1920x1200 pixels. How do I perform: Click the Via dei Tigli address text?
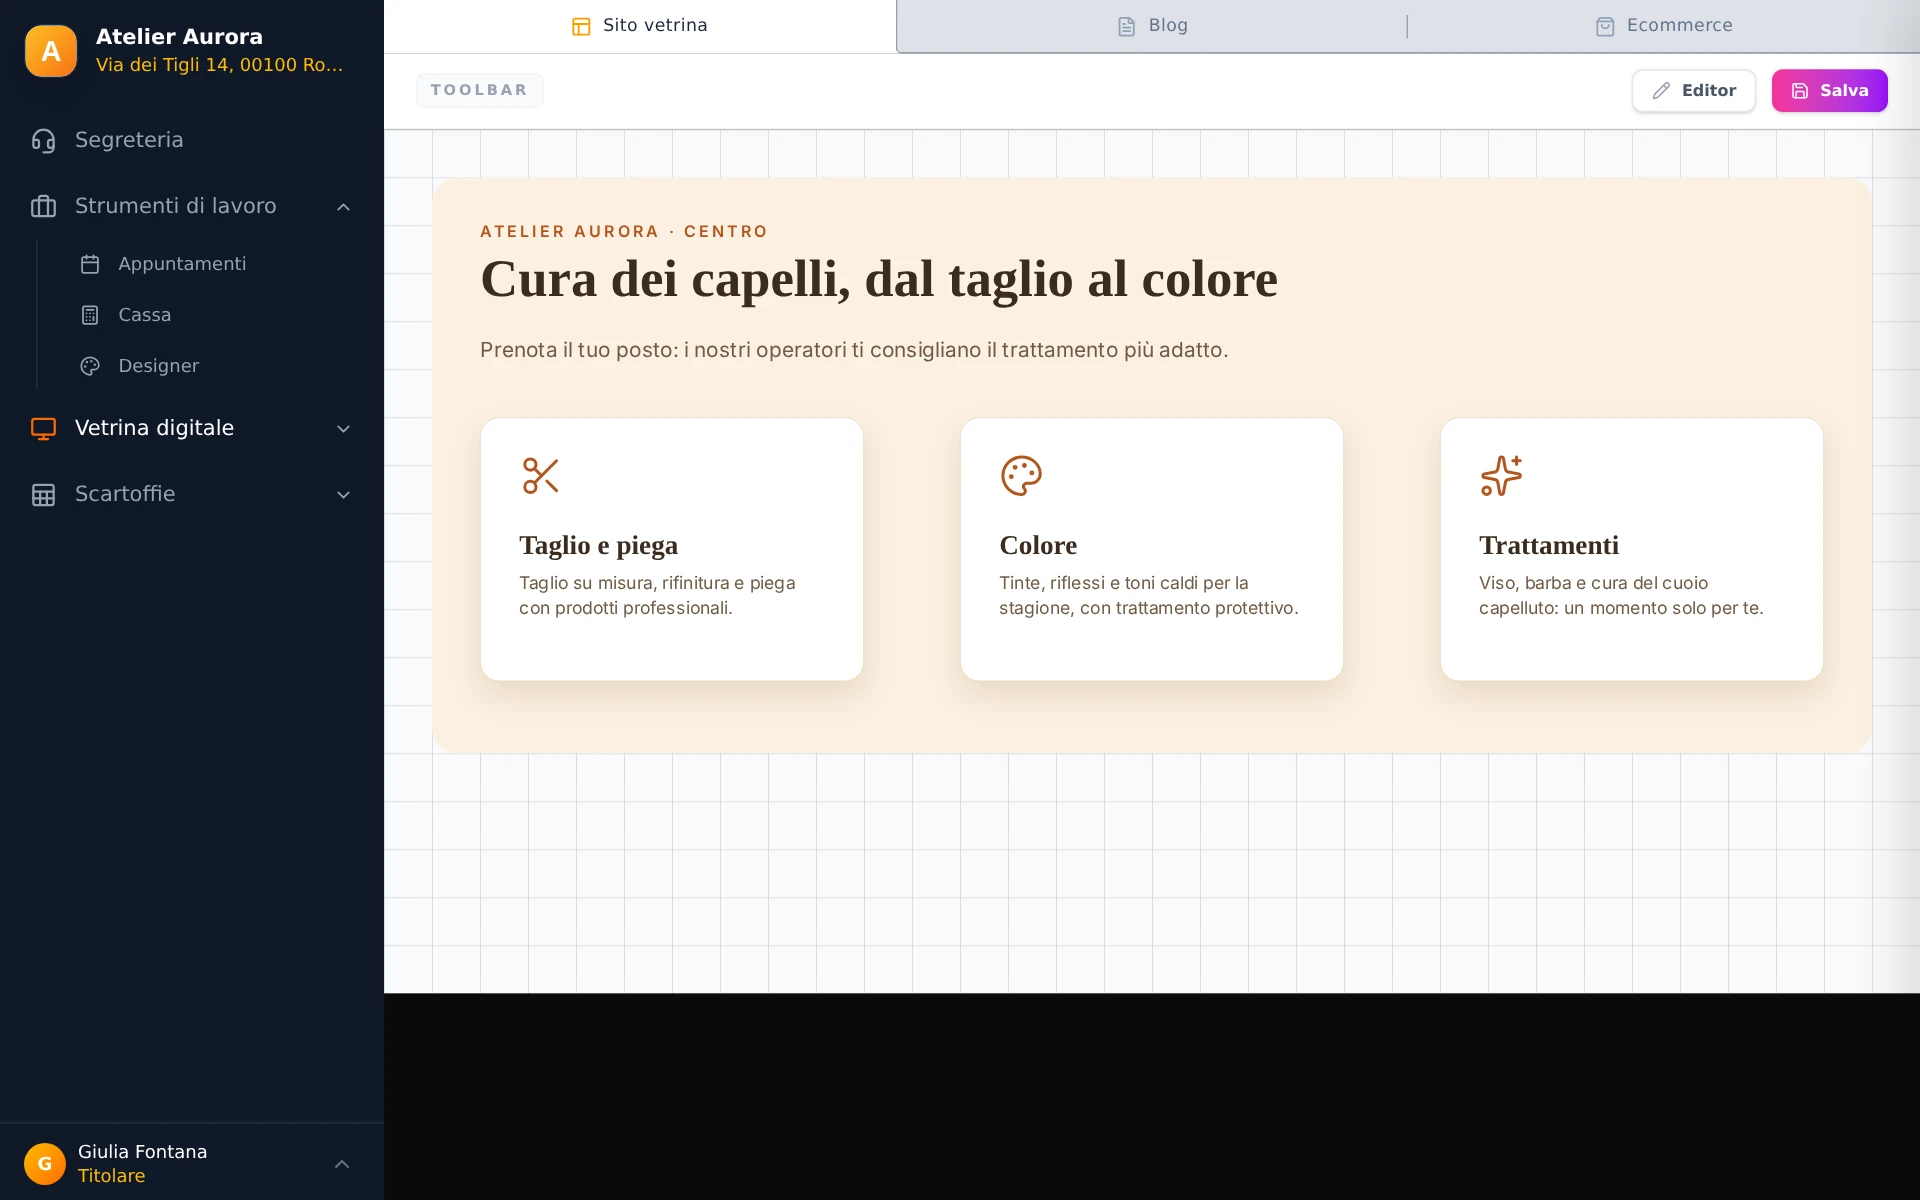point(219,65)
